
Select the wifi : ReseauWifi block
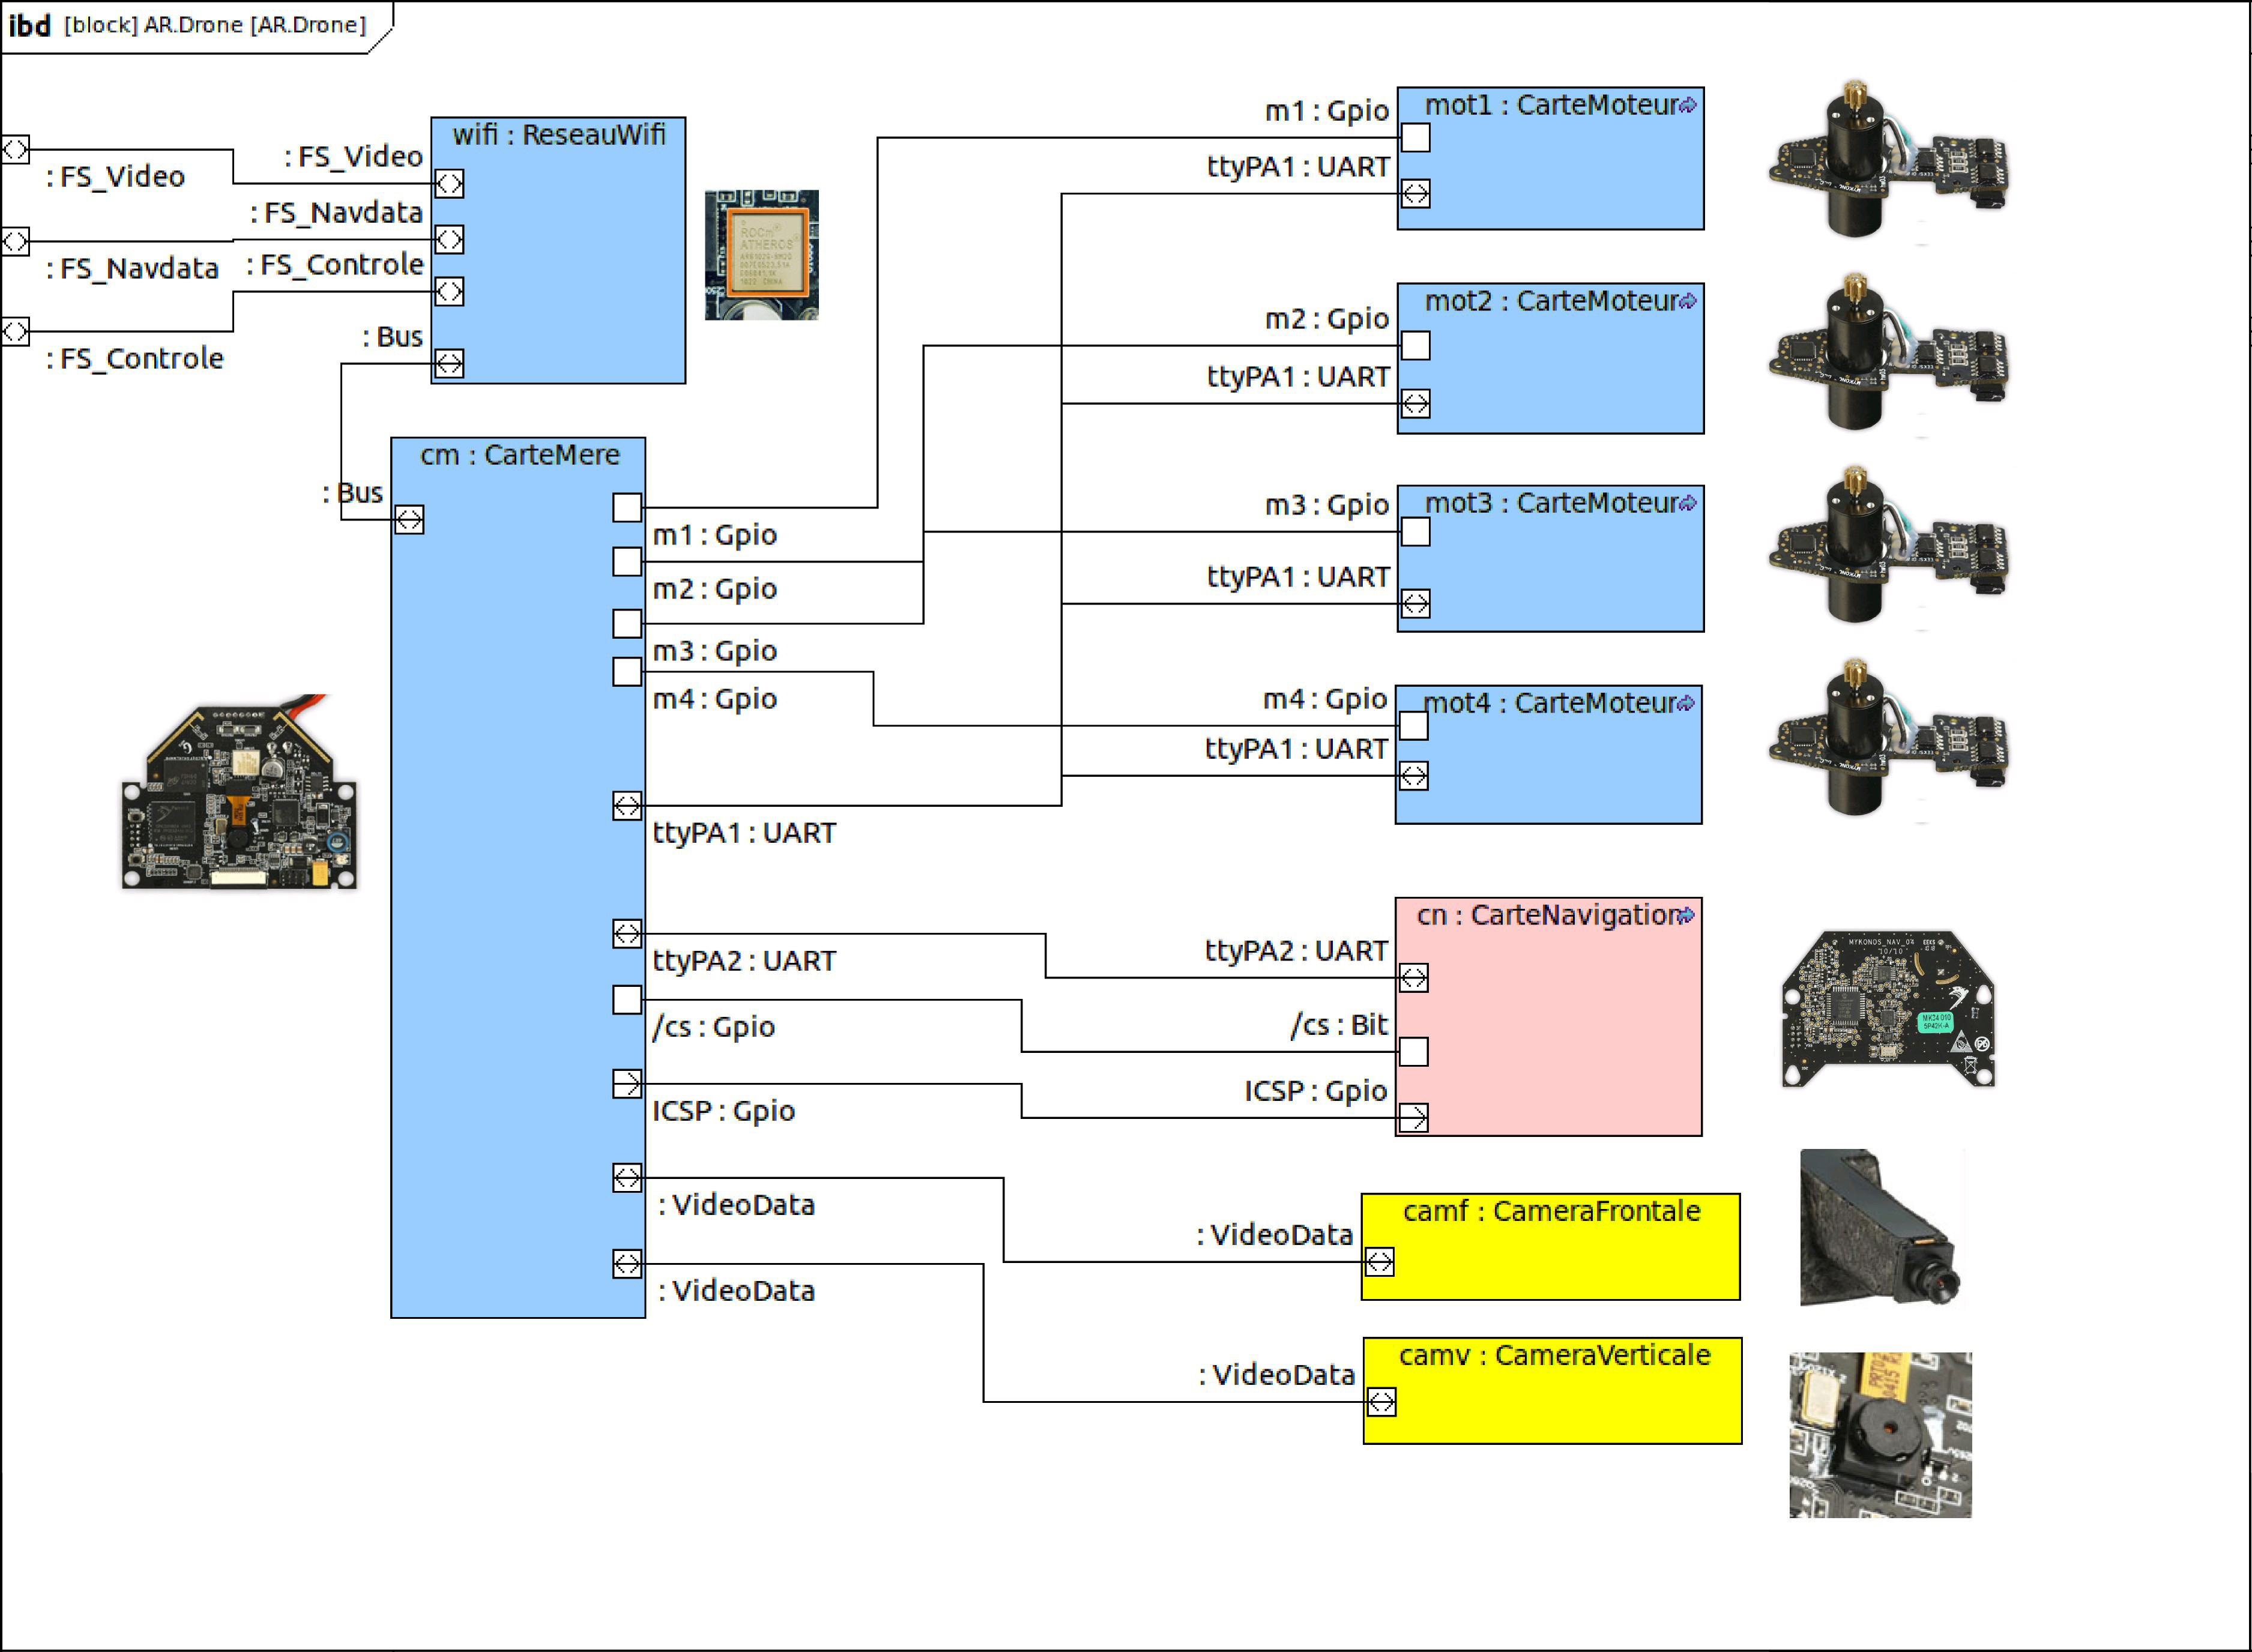click(x=558, y=250)
